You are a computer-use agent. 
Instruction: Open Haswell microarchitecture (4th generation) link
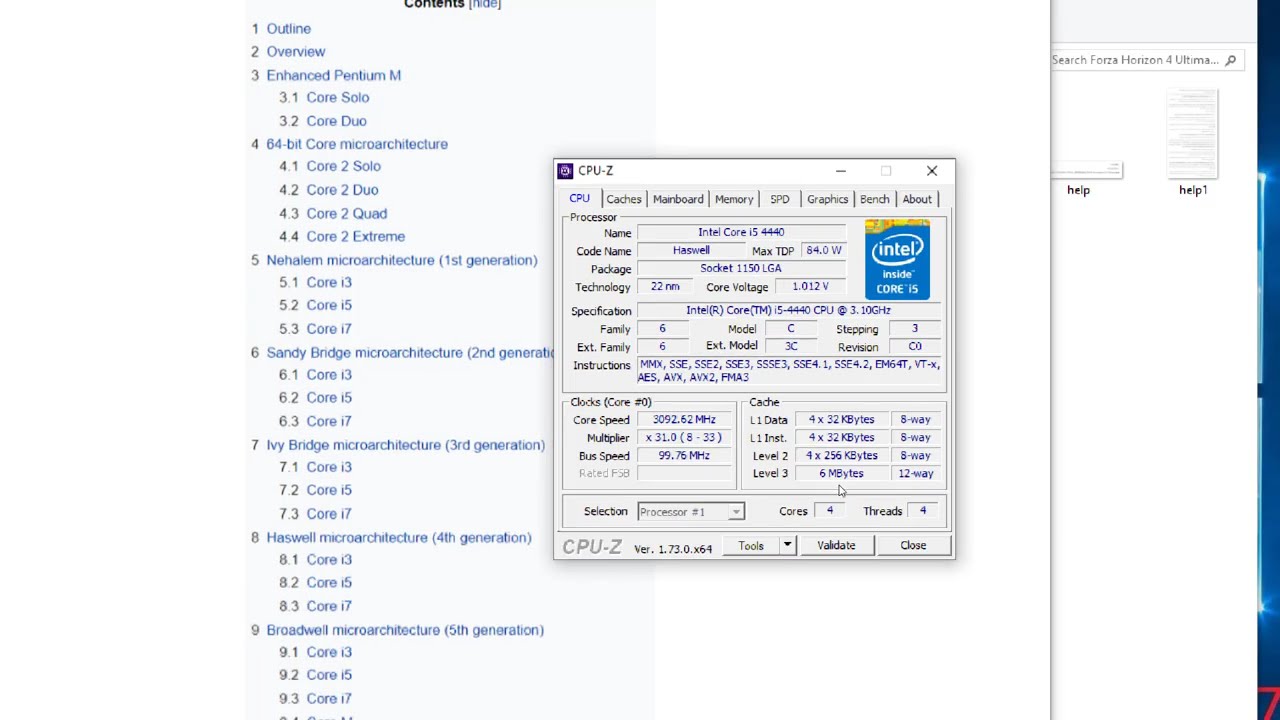click(x=399, y=538)
